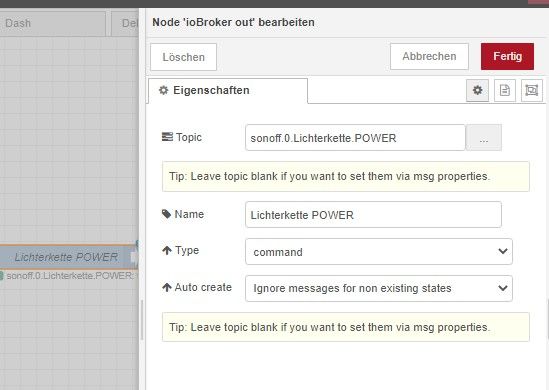
Task: Click the Abbrechen button
Action: click(429, 56)
